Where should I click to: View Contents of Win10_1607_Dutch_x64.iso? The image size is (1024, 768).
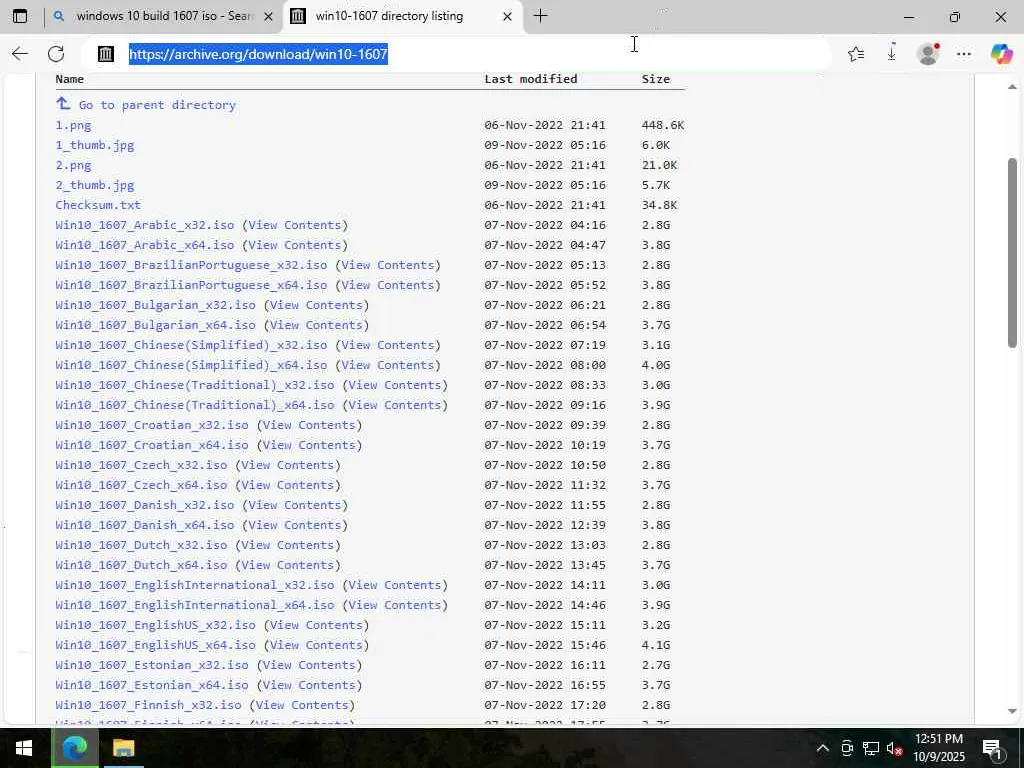287,566
